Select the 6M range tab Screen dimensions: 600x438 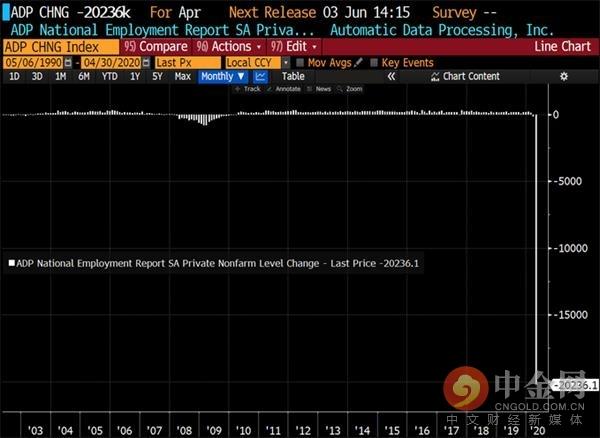pos(84,77)
